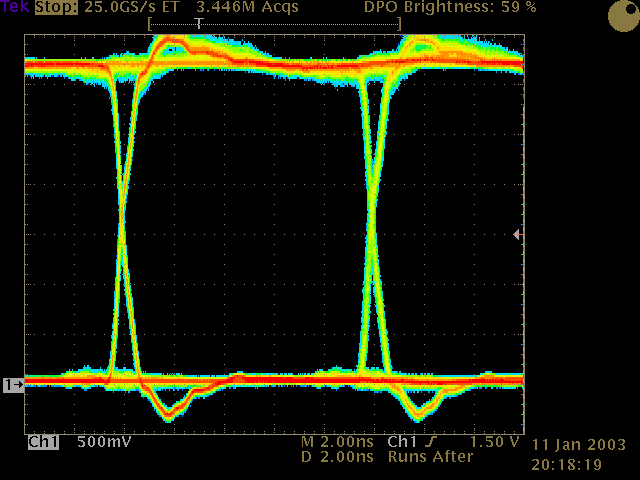Click the 500mV vertical scale readout

[x=104, y=442]
